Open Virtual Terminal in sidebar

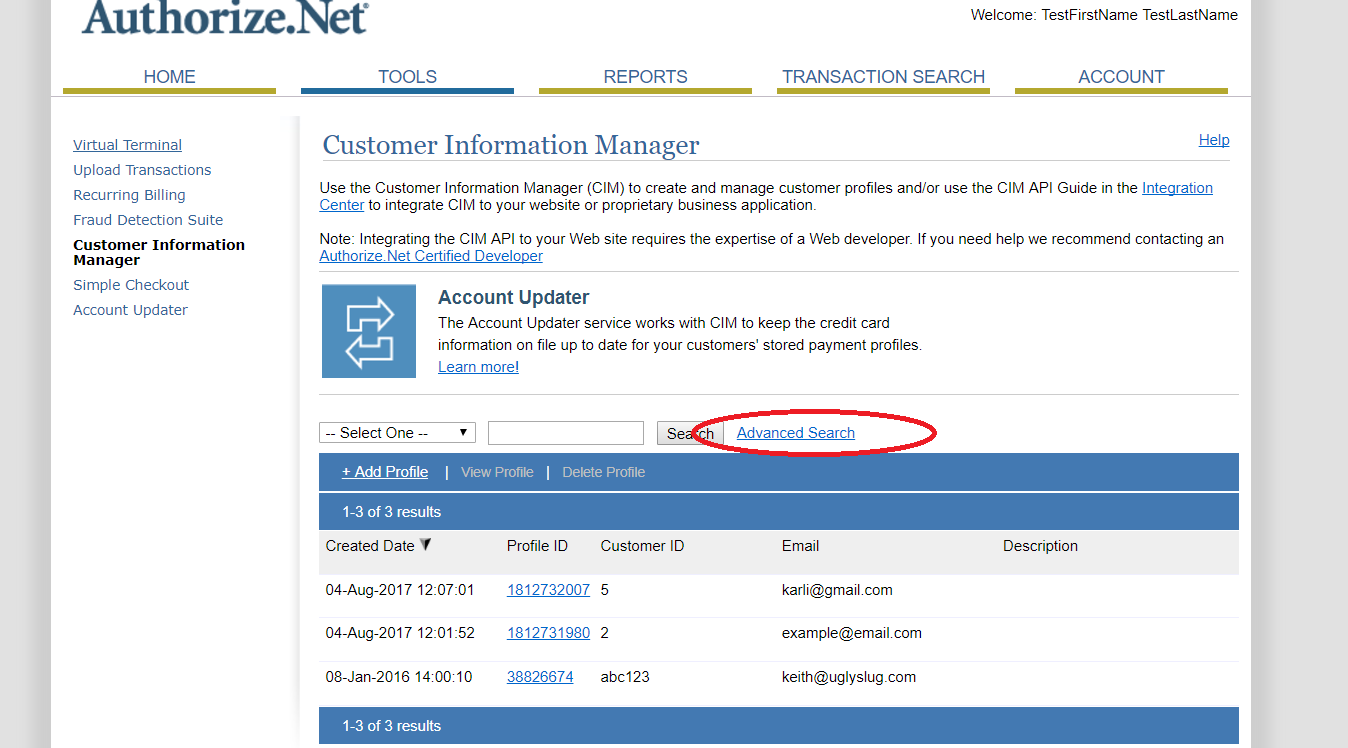pos(127,145)
